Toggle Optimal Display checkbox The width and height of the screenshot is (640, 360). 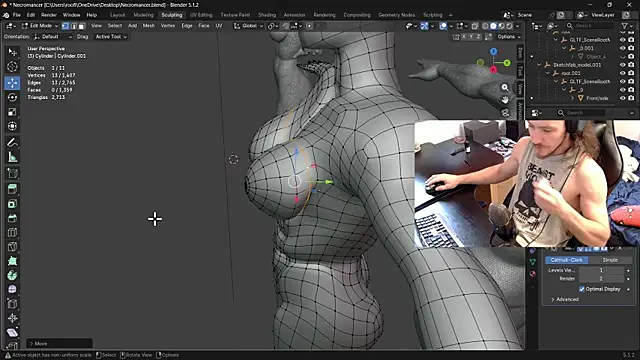coord(582,289)
